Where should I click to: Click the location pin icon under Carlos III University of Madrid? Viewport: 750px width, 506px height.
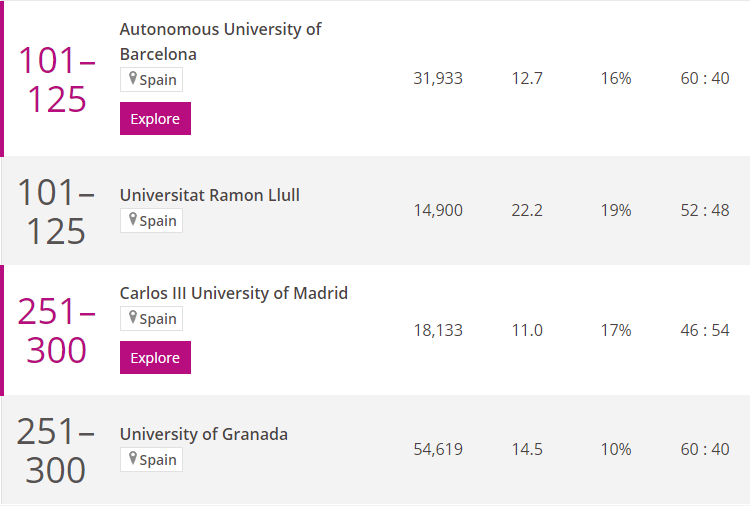coord(133,318)
